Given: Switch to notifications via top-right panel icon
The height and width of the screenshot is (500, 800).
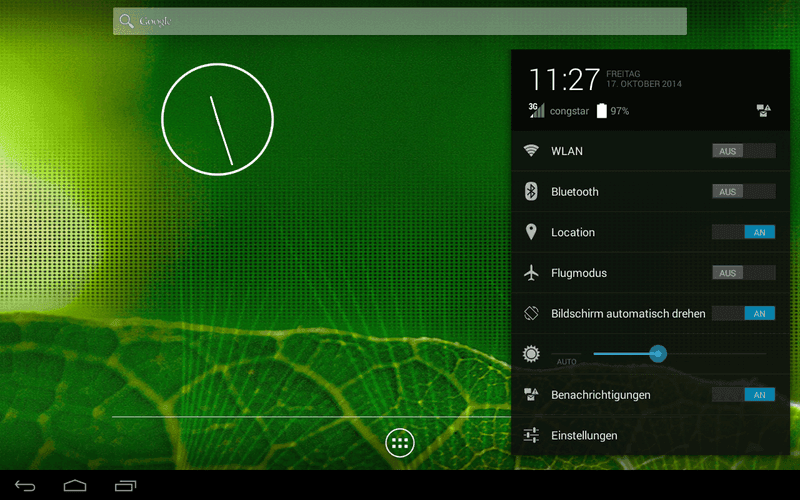Looking at the screenshot, I should 763,110.
